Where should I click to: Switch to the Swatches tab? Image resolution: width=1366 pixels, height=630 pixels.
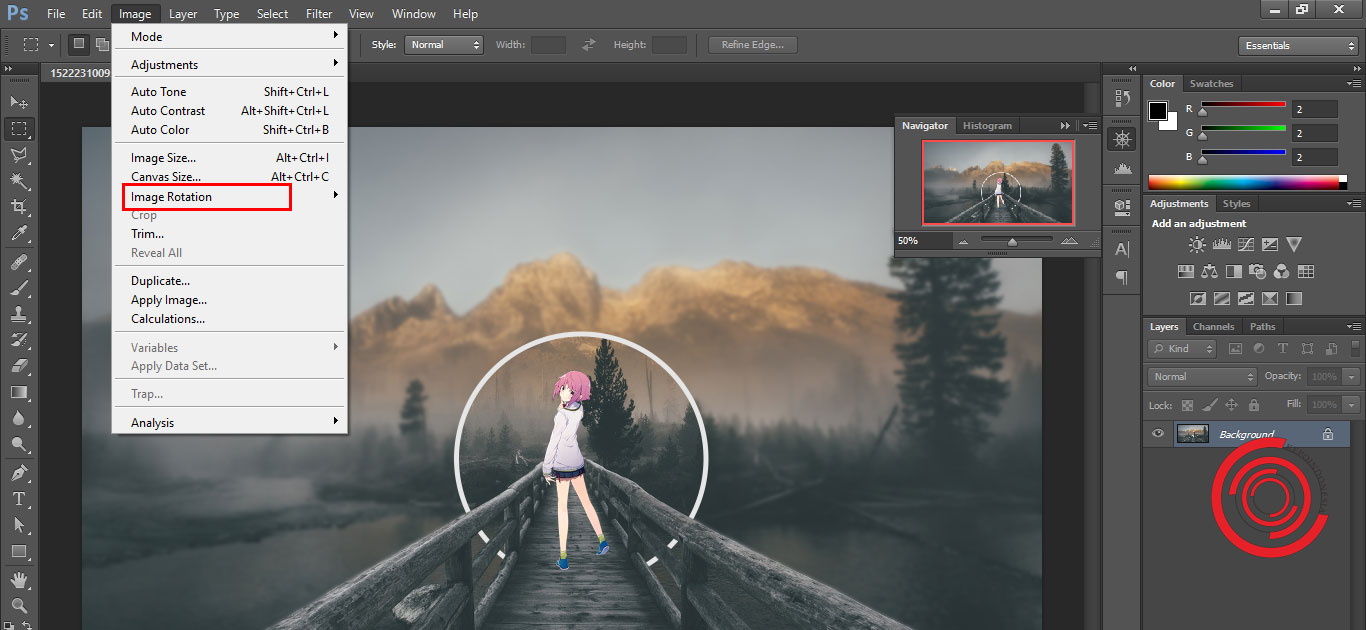[1211, 84]
